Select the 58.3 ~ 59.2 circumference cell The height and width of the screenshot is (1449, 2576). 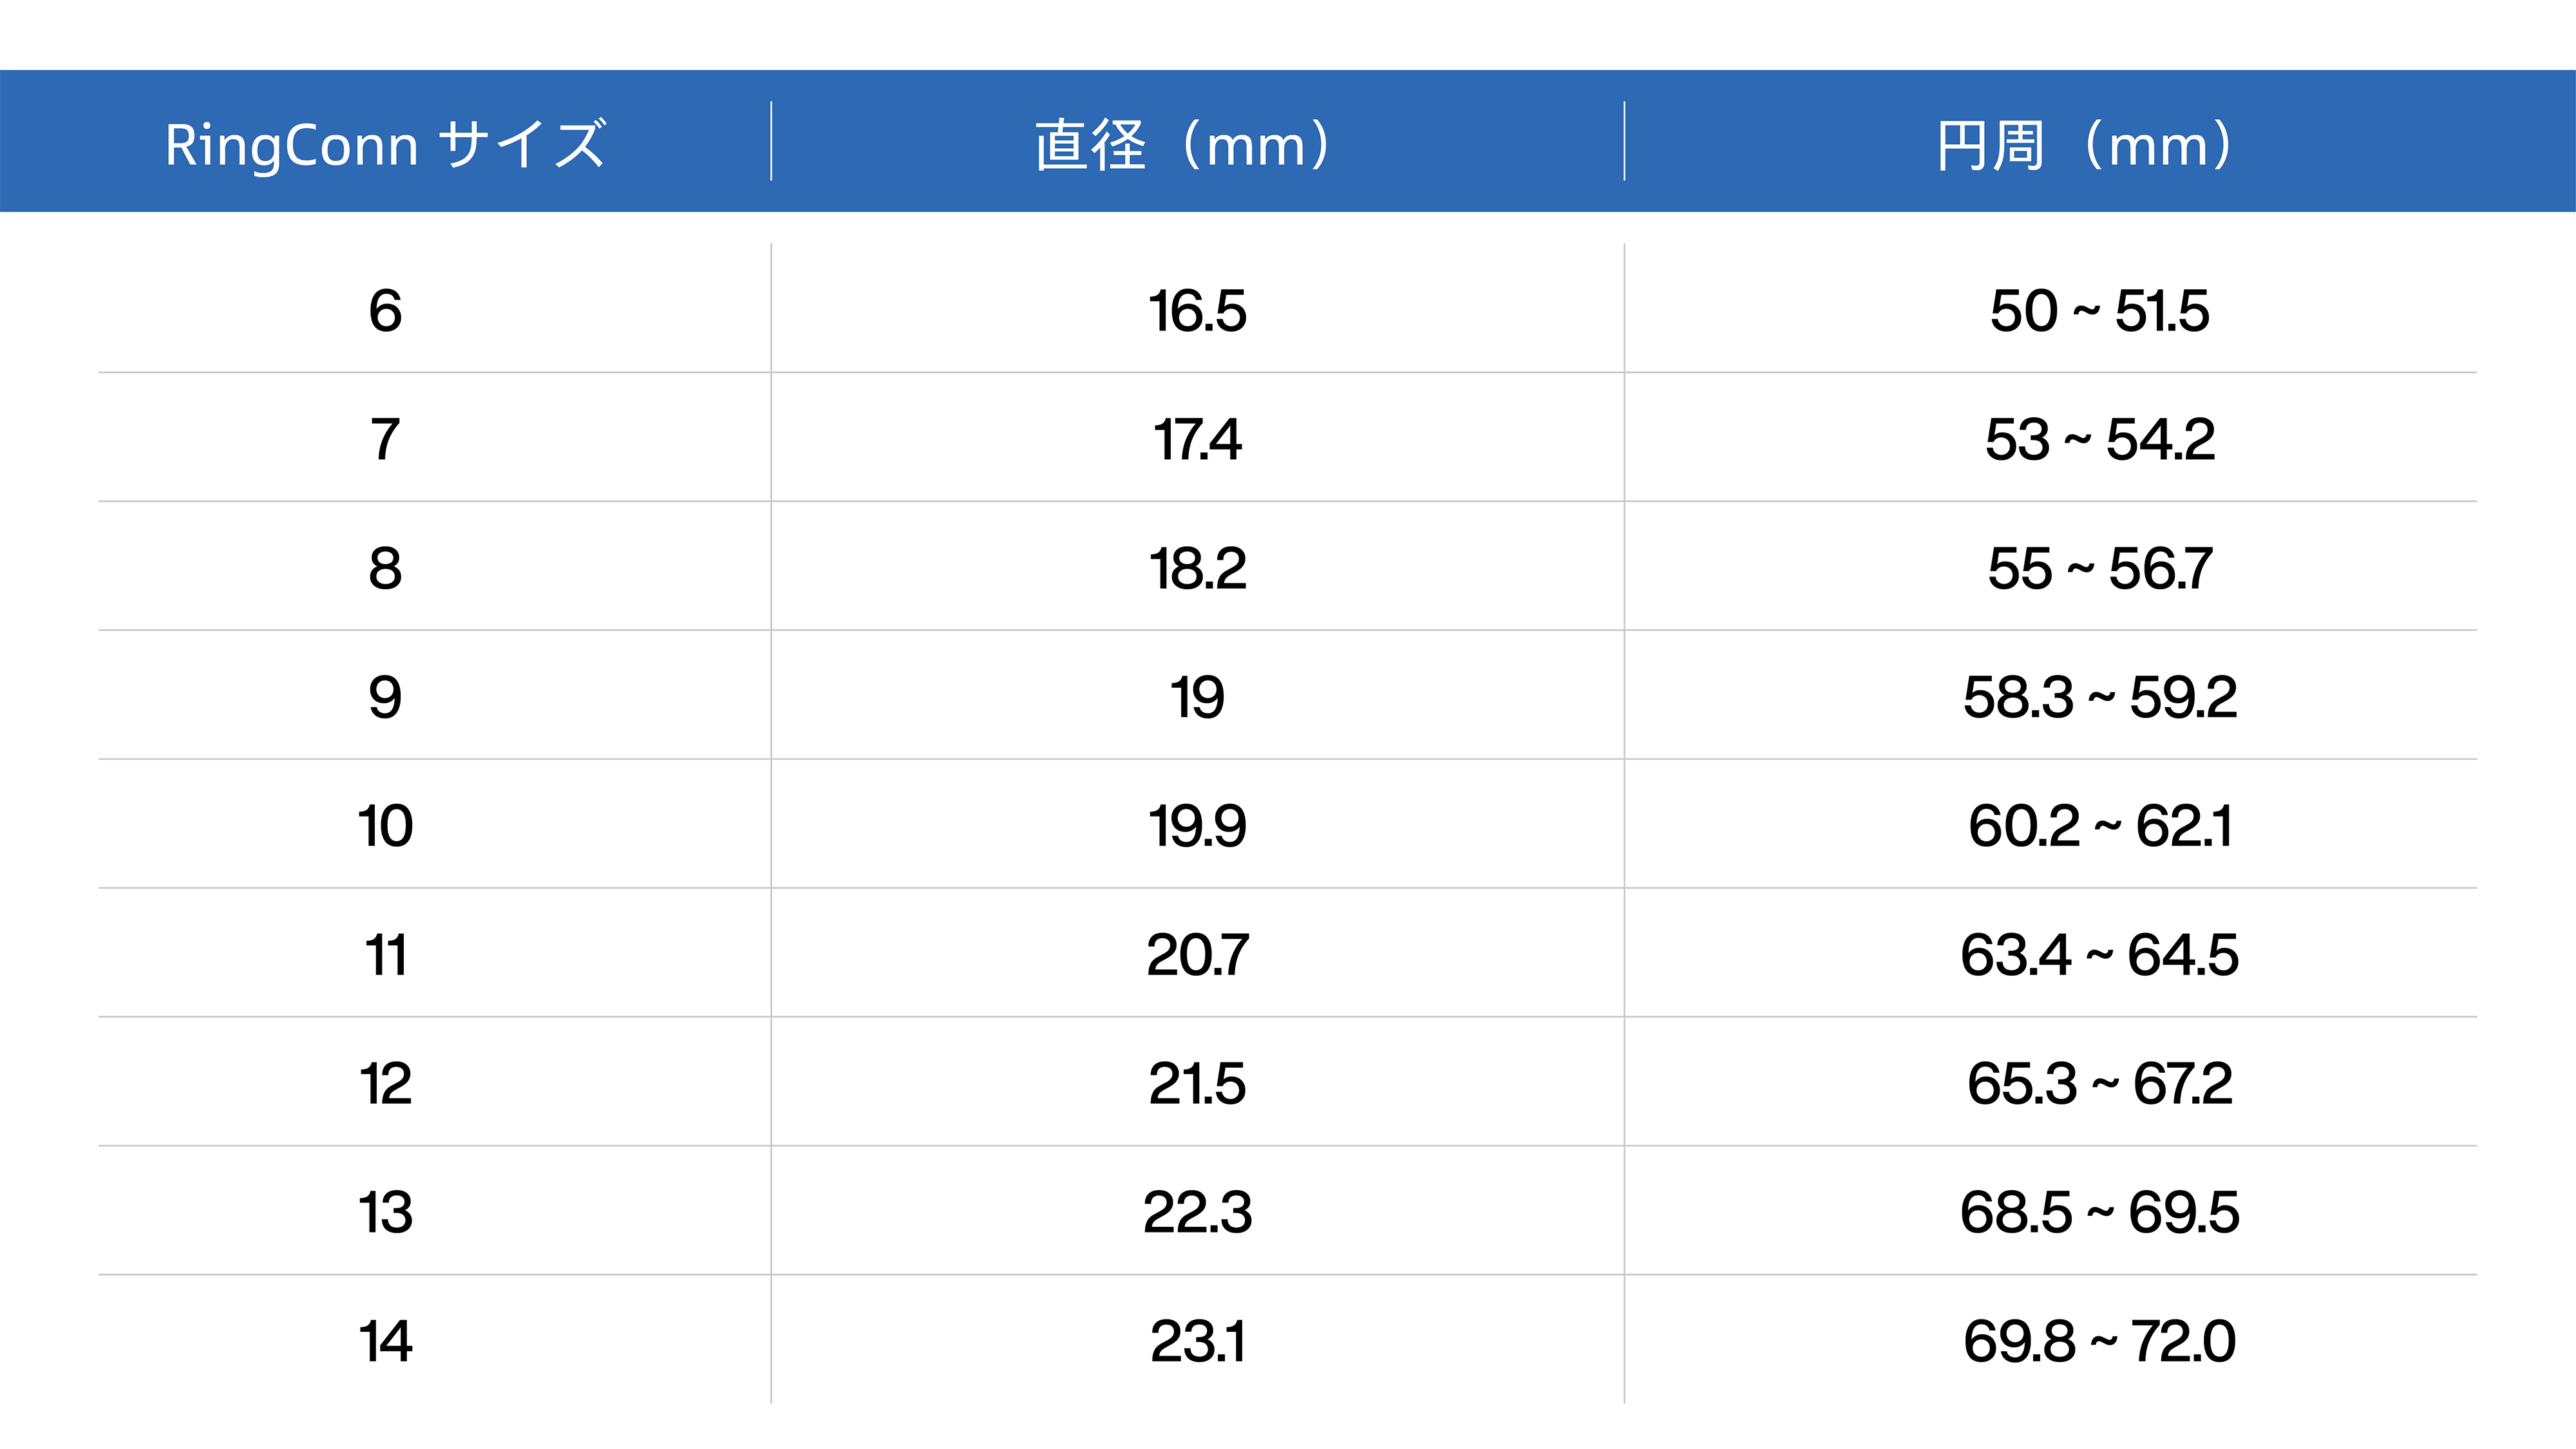[x=2099, y=697]
